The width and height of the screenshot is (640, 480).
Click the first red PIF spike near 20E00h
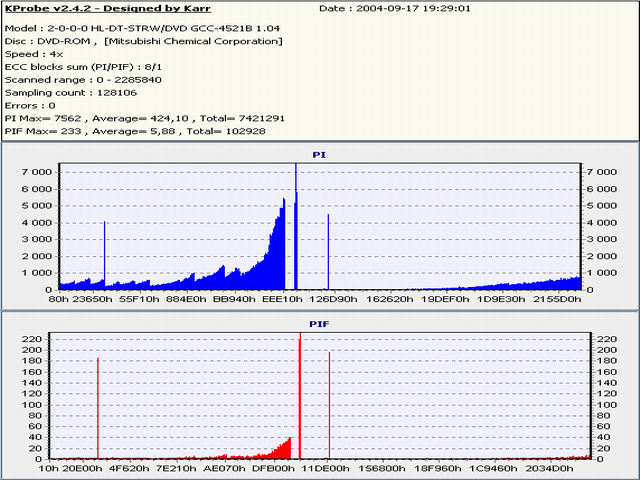[98, 409]
